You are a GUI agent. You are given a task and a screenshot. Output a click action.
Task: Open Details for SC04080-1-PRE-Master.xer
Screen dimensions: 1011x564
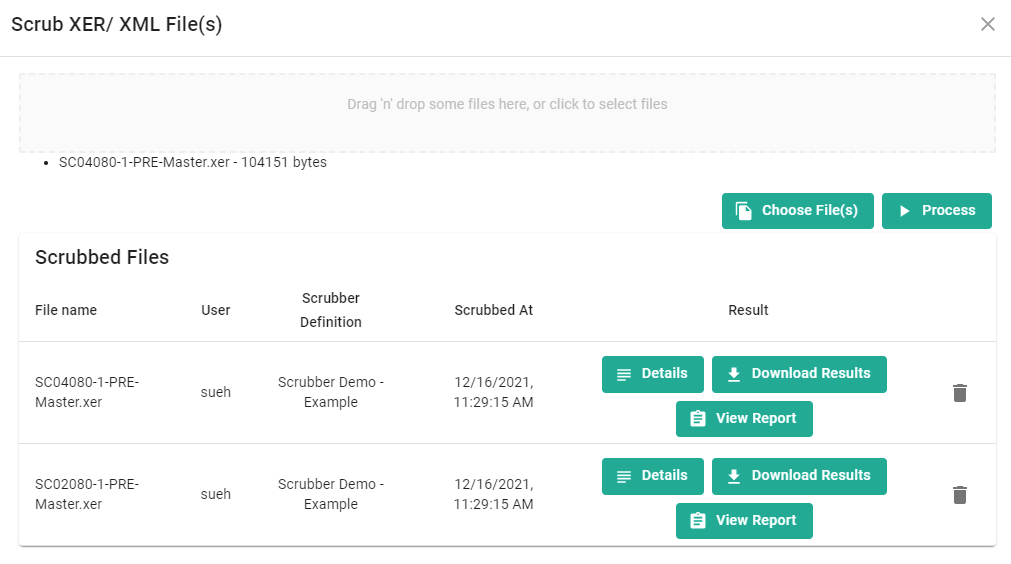(x=652, y=374)
